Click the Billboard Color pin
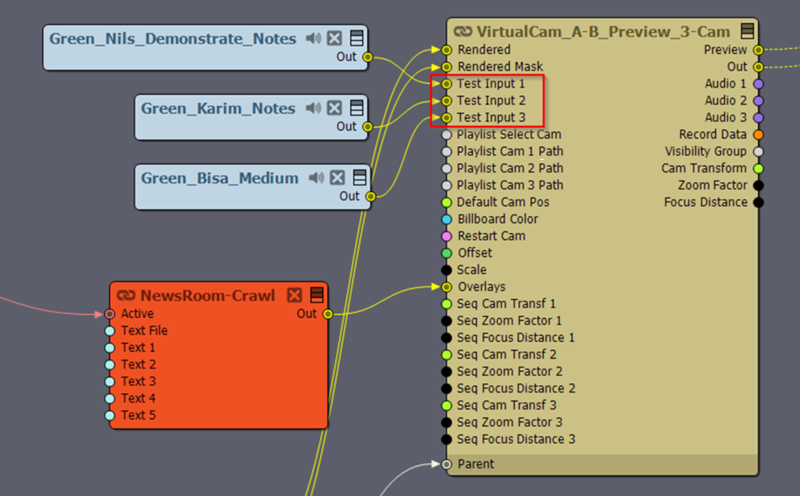Screen dimensions: 800x496 (446, 219)
